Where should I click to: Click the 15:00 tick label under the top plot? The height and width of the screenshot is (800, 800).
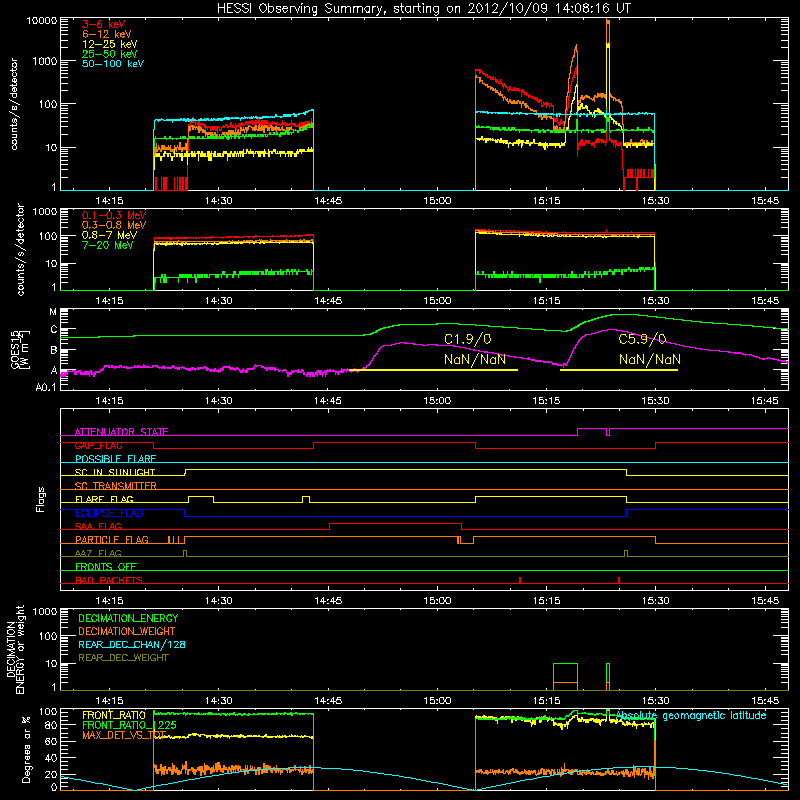[x=437, y=201]
